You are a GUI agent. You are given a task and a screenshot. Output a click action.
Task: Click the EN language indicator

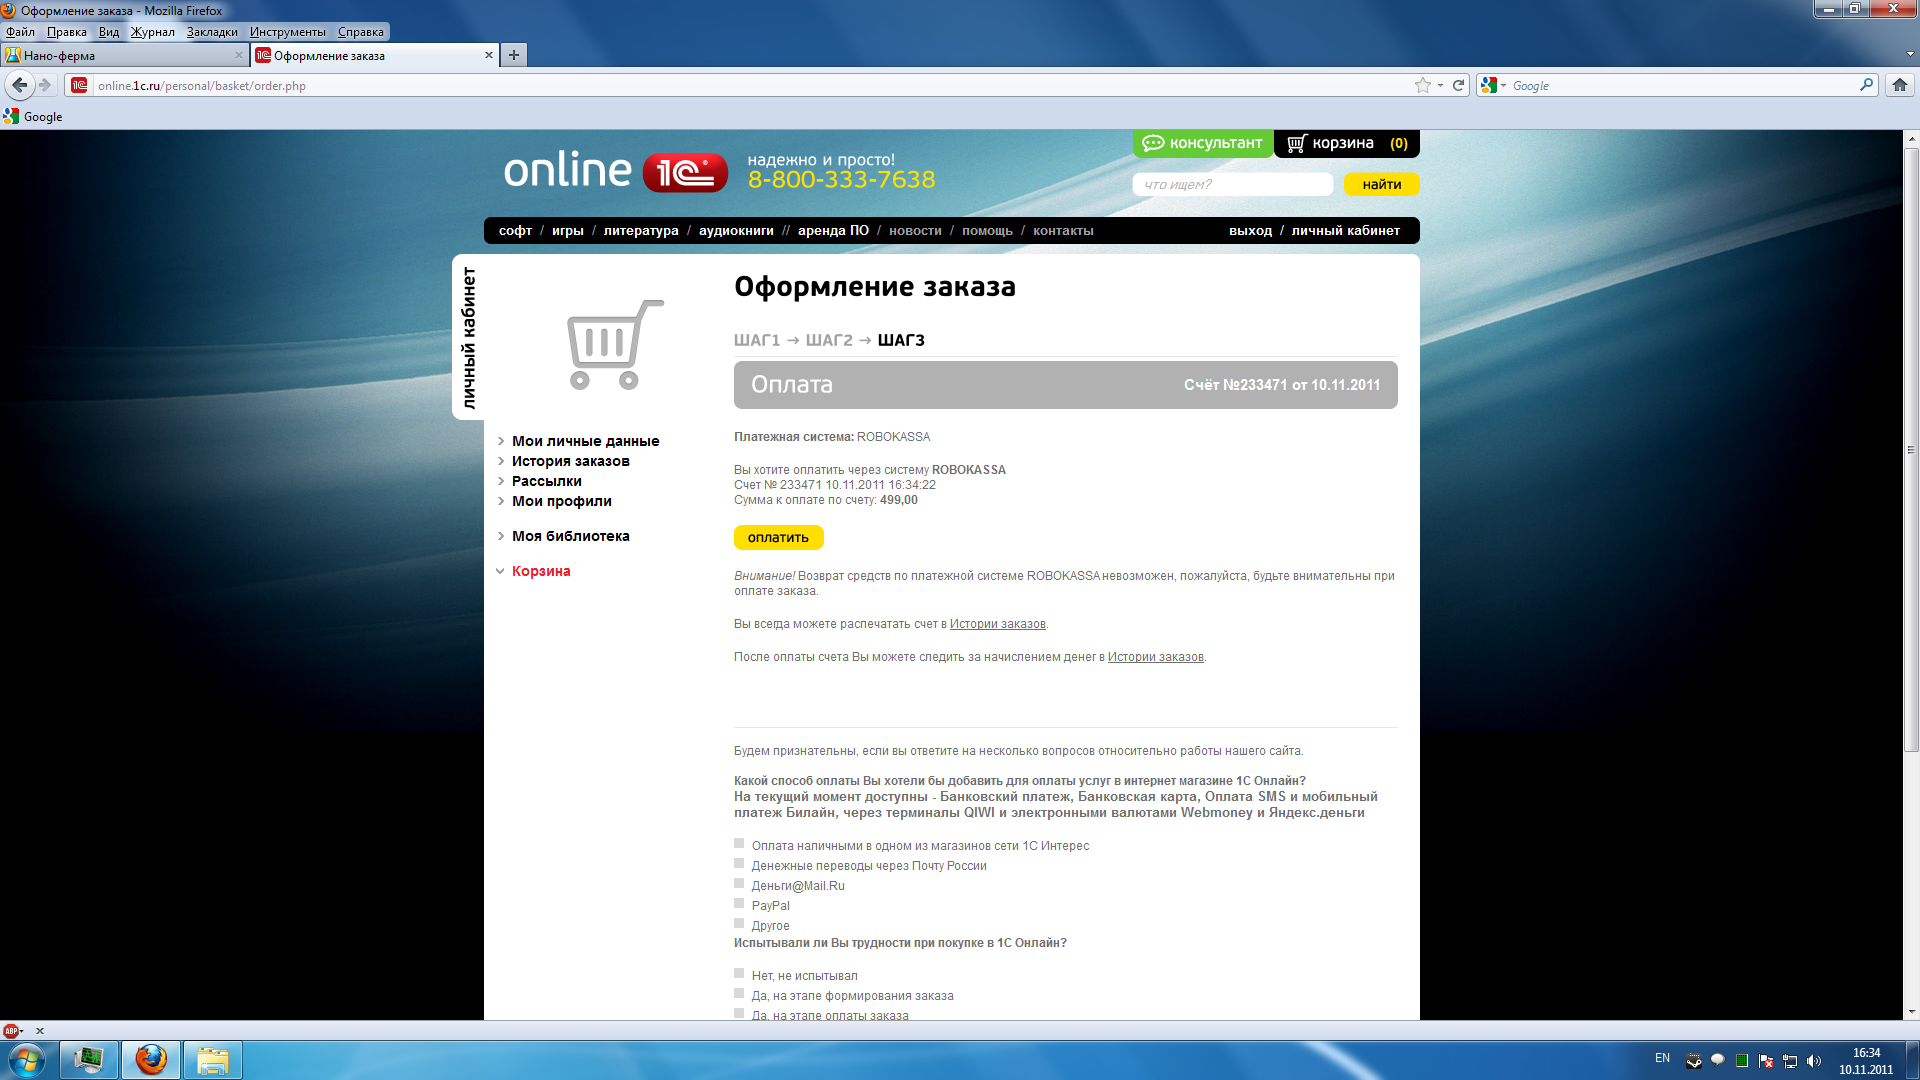(x=1662, y=1058)
